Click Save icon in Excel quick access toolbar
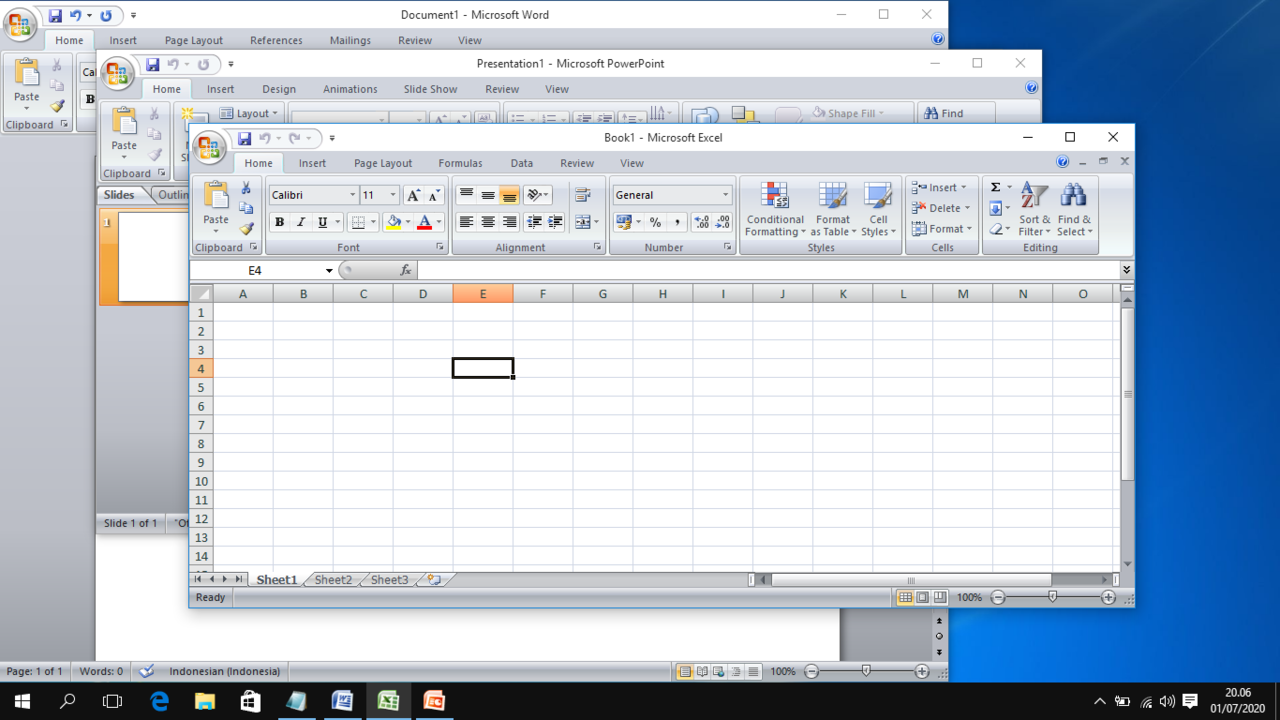 [243, 138]
